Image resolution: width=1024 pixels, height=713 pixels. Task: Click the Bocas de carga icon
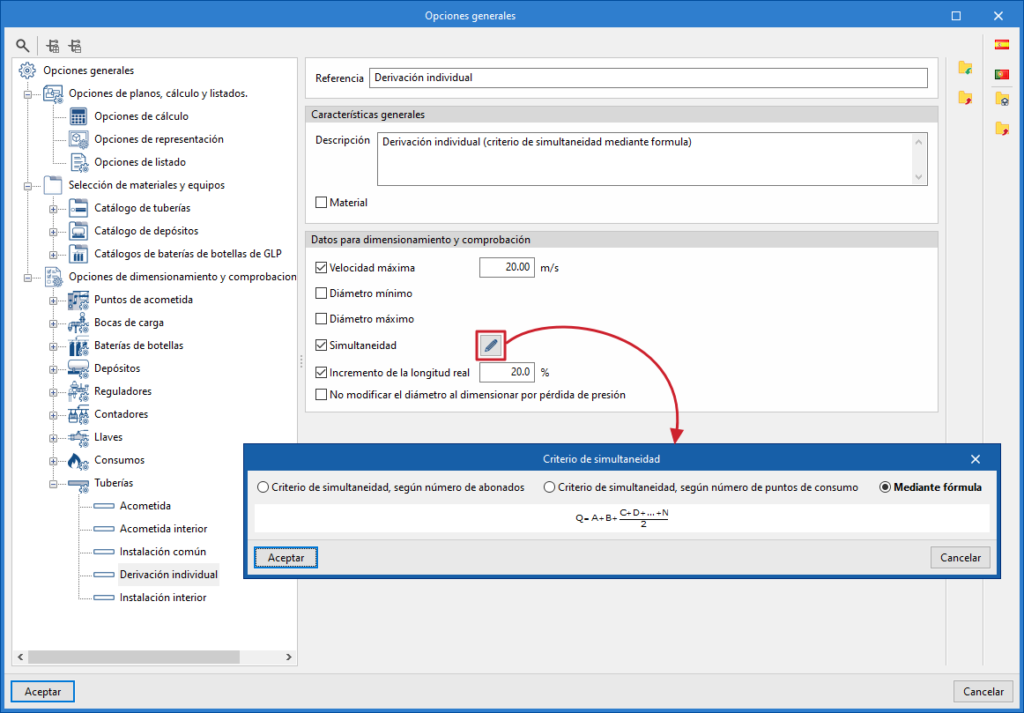click(x=78, y=323)
